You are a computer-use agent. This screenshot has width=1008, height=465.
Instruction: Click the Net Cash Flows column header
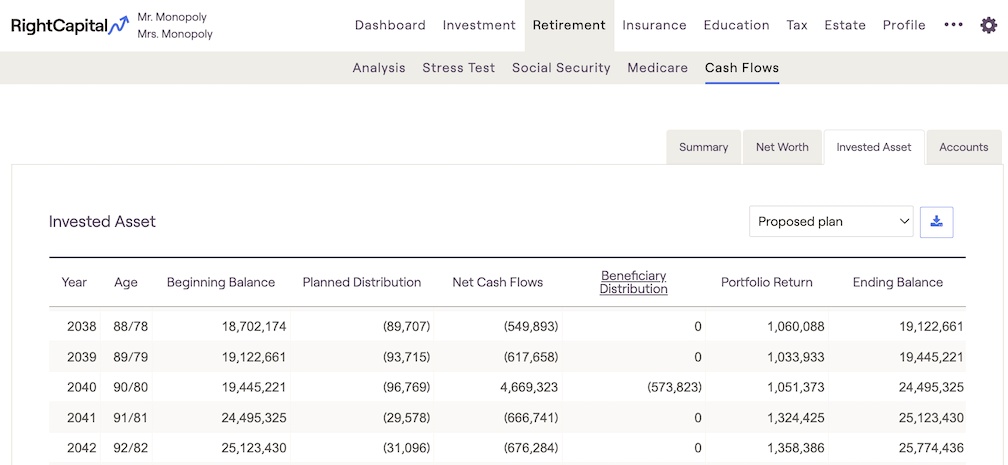[498, 282]
